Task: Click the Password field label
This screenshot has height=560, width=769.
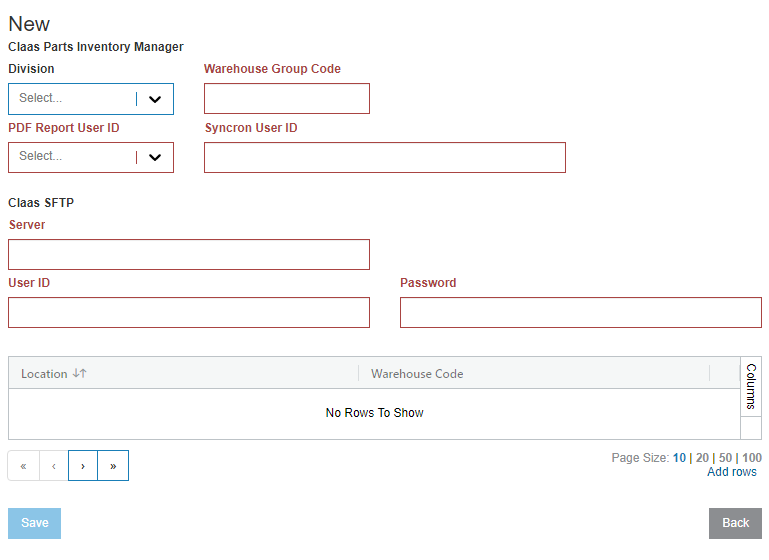Action: tap(428, 282)
